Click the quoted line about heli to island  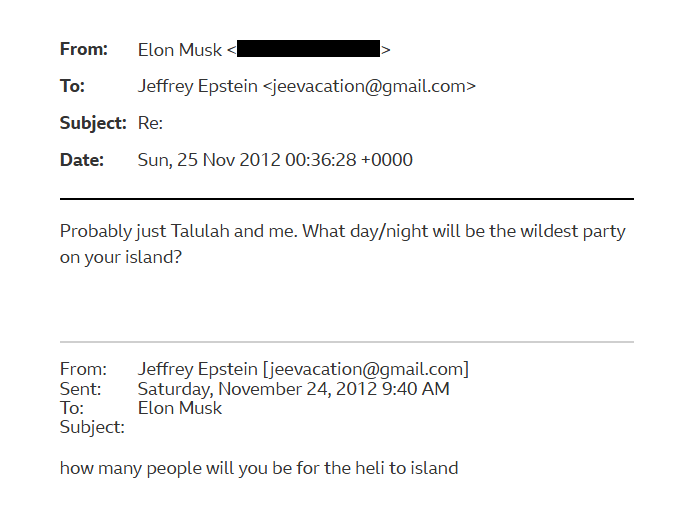pyautogui.click(x=258, y=467)
